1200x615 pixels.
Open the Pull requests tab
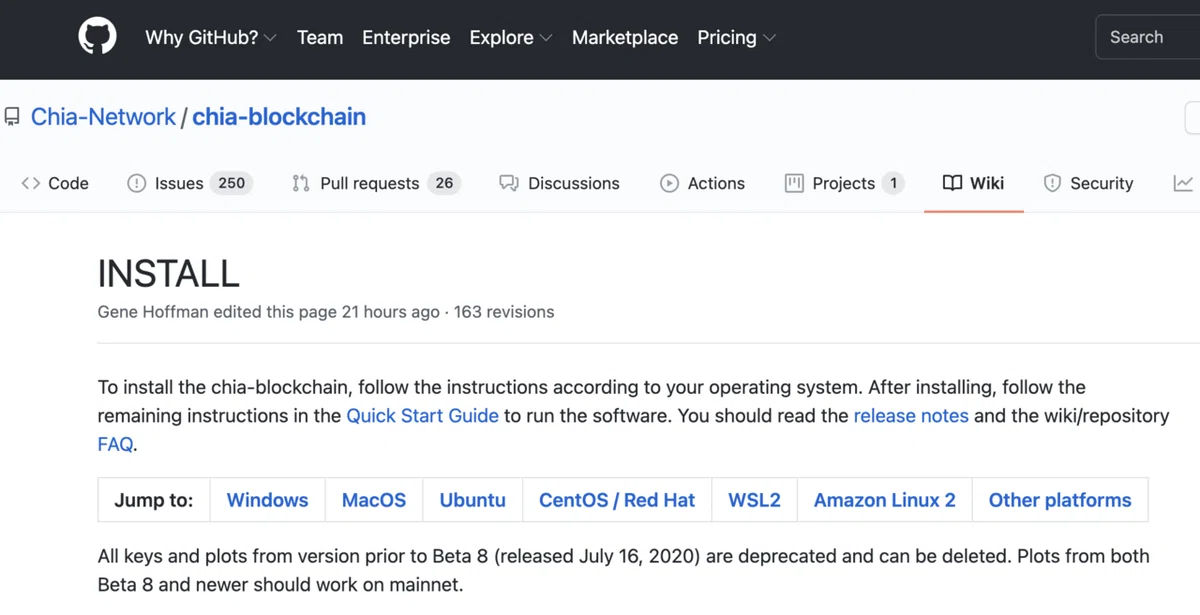pos(375,183)
